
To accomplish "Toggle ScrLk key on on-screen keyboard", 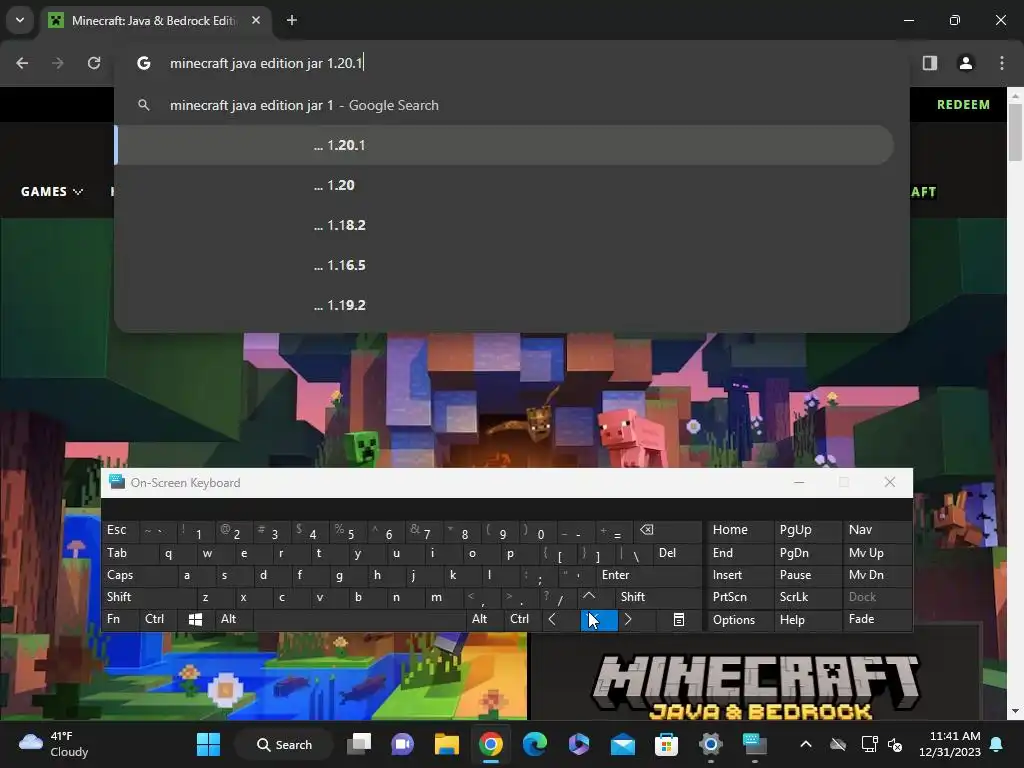I will 807,597.
